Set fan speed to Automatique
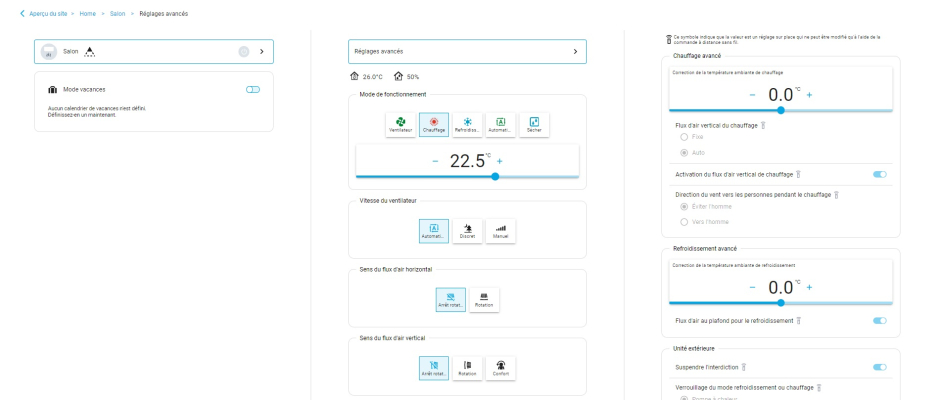 434,231
